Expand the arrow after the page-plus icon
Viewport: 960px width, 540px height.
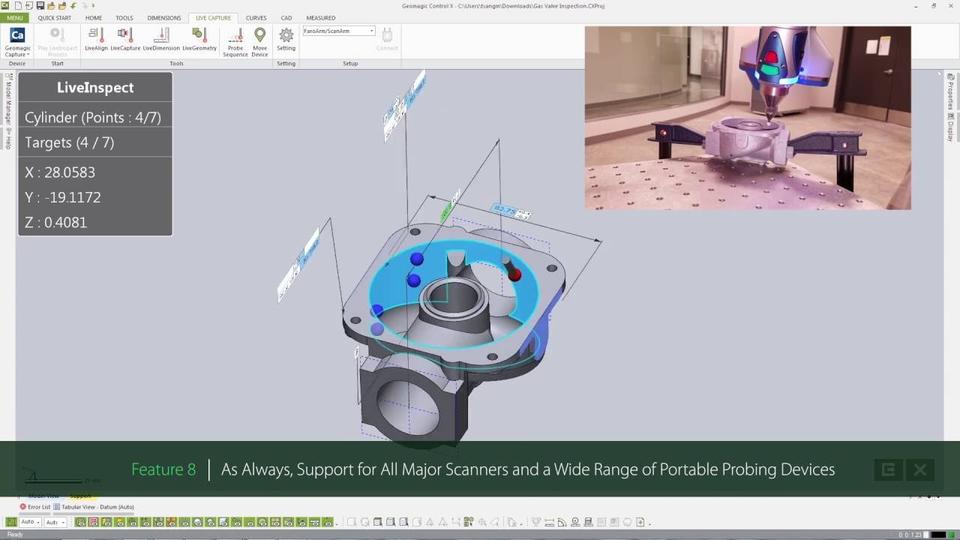pos(651,523)
